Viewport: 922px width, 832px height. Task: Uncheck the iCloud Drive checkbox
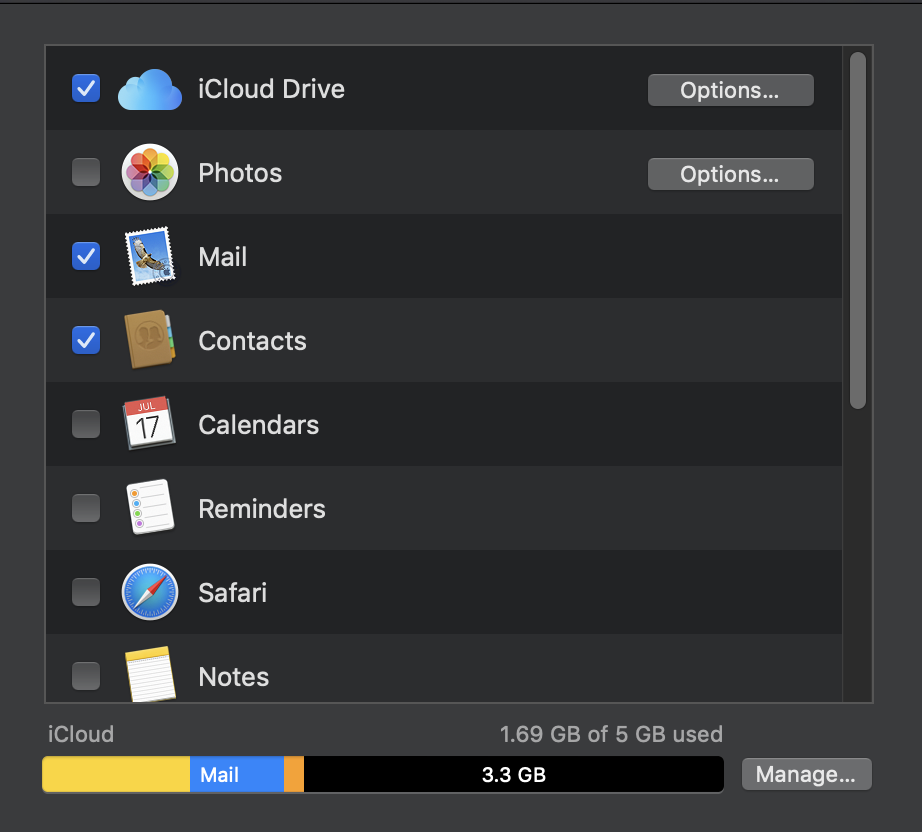tap(86, 88)
